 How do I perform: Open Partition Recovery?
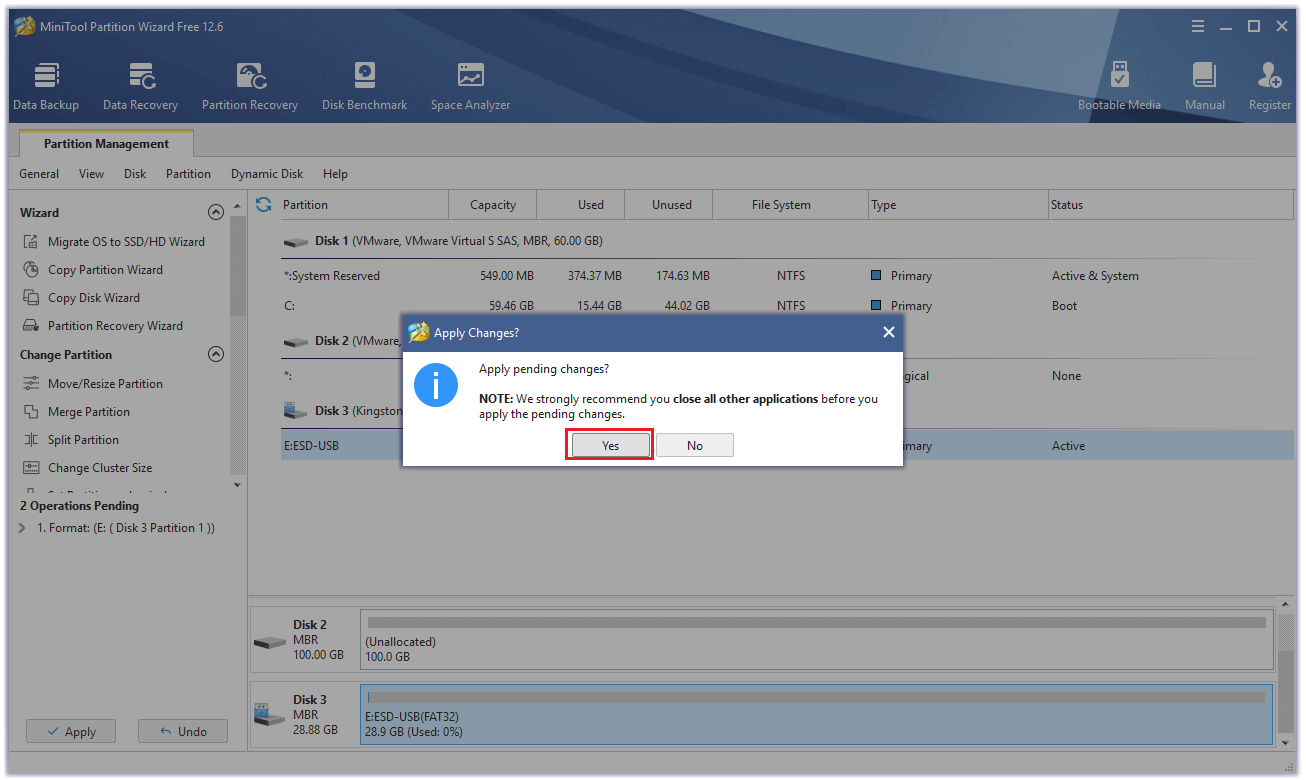tap(250, 86)
